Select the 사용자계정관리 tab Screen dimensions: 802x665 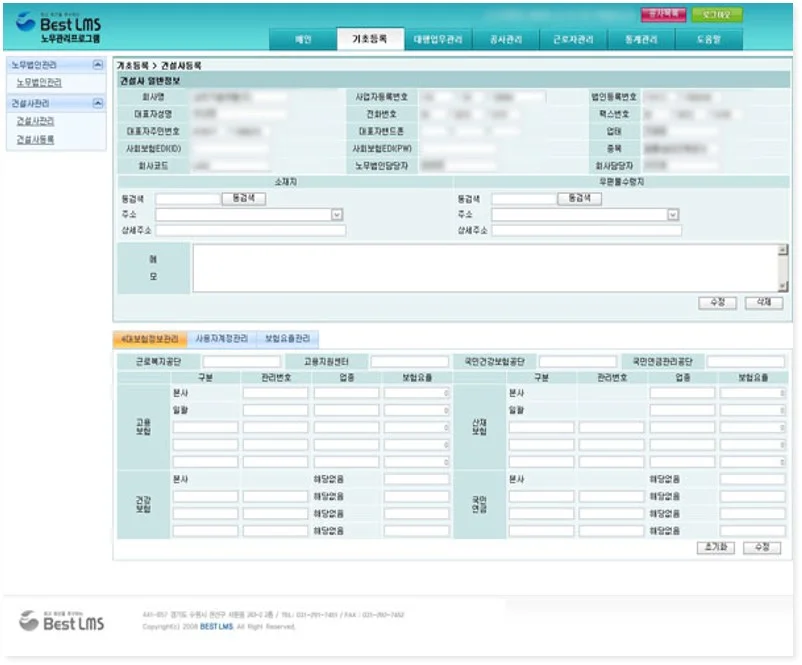click(x=221, y=339)
